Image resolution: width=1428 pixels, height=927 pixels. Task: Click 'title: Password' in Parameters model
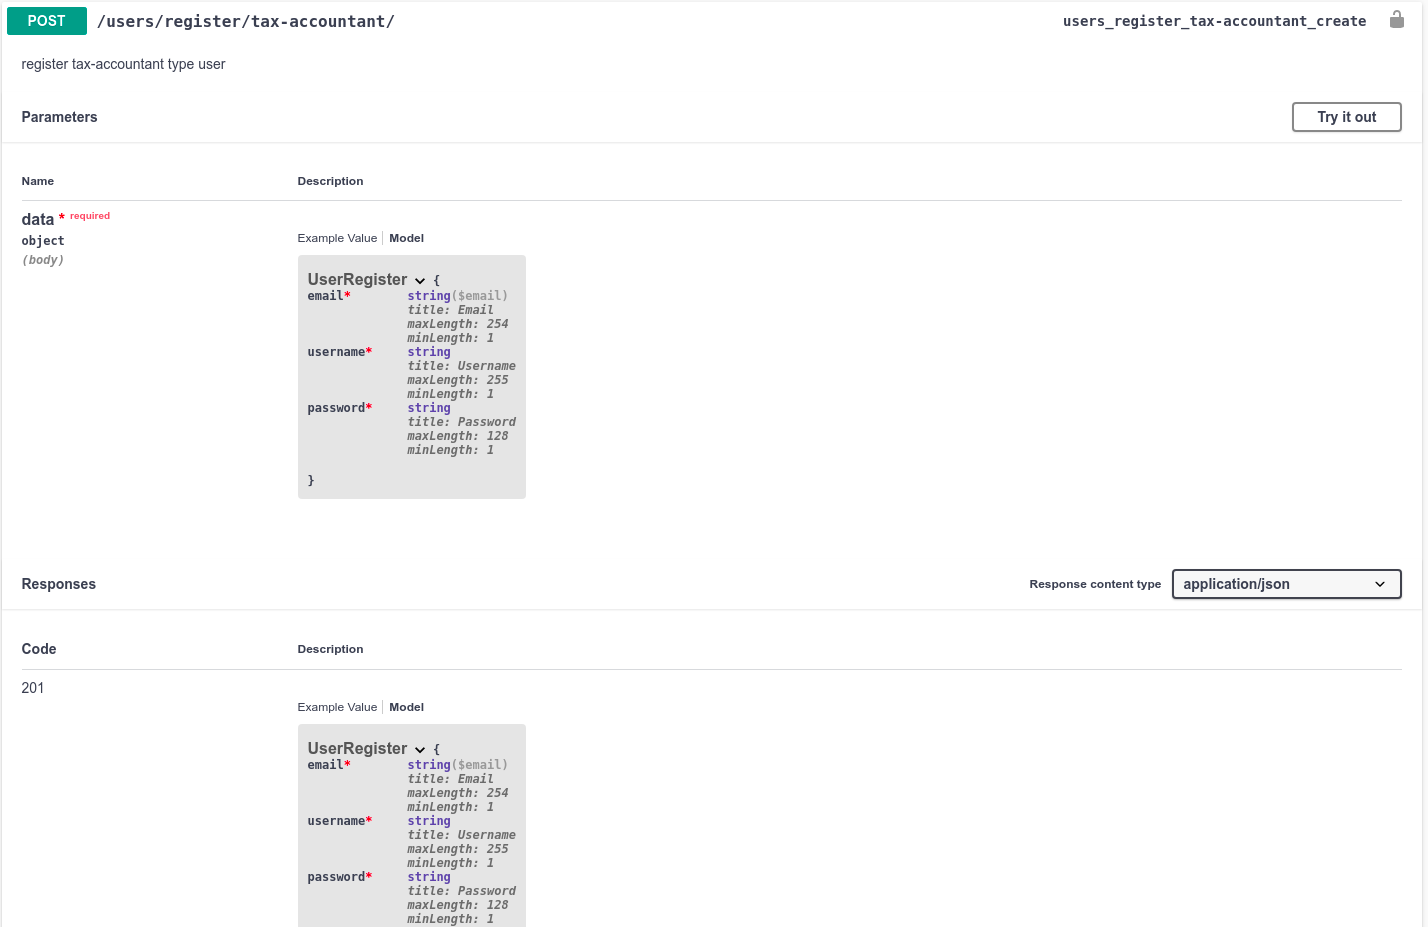click(462, 422)
